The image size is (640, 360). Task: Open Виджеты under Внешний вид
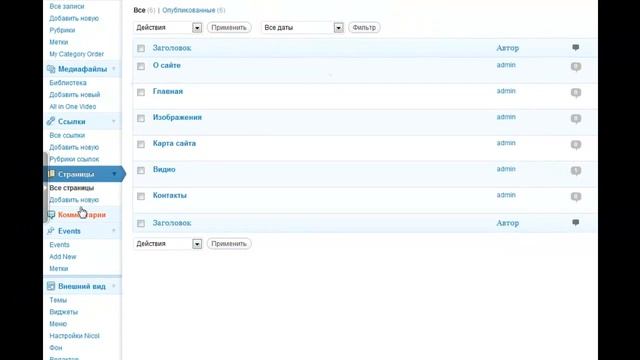click(63, 312)
